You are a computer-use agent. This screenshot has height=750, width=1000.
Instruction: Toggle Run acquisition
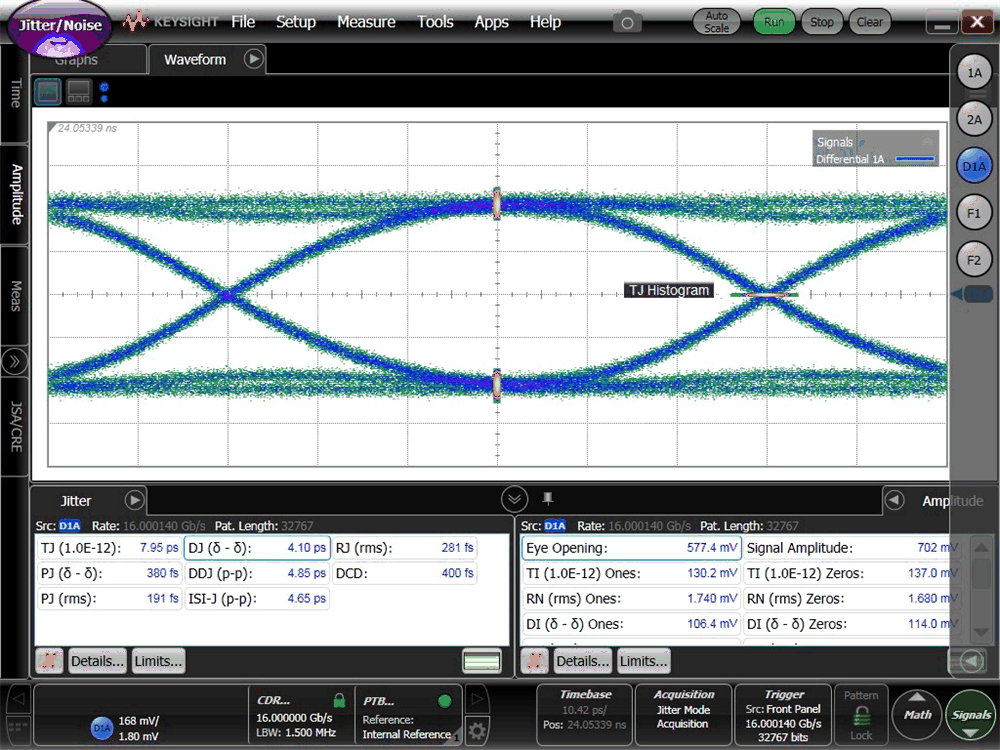773,20
